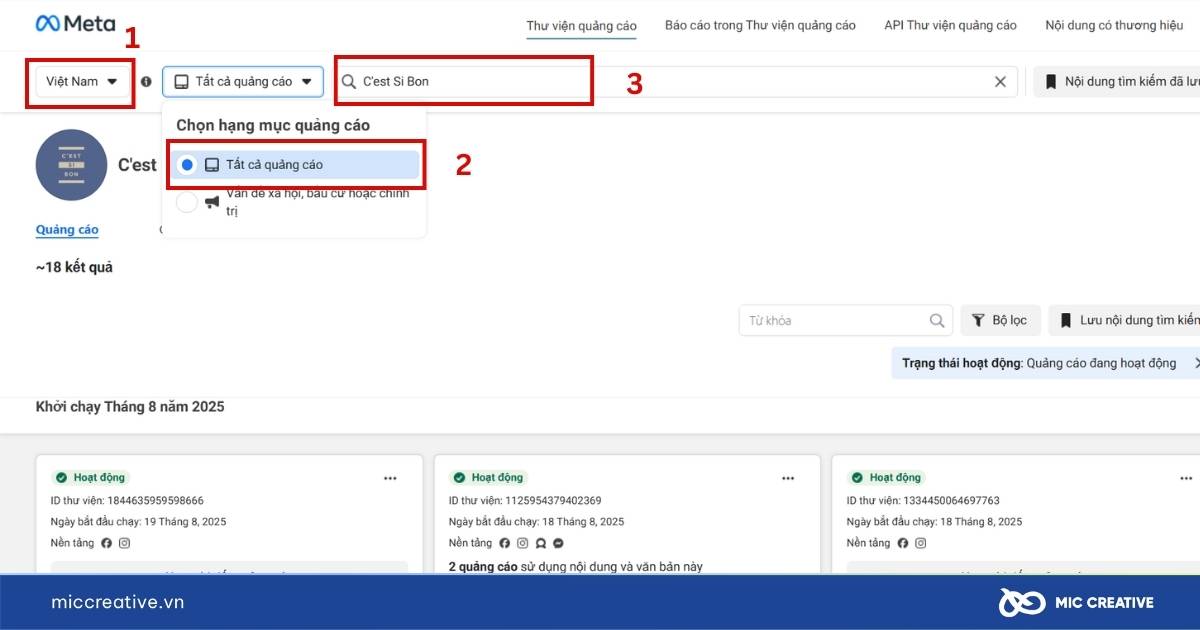Click Hoạt động status badge on ad 1844635959598666
1200x630 pixels.
(x=90, y=478)
